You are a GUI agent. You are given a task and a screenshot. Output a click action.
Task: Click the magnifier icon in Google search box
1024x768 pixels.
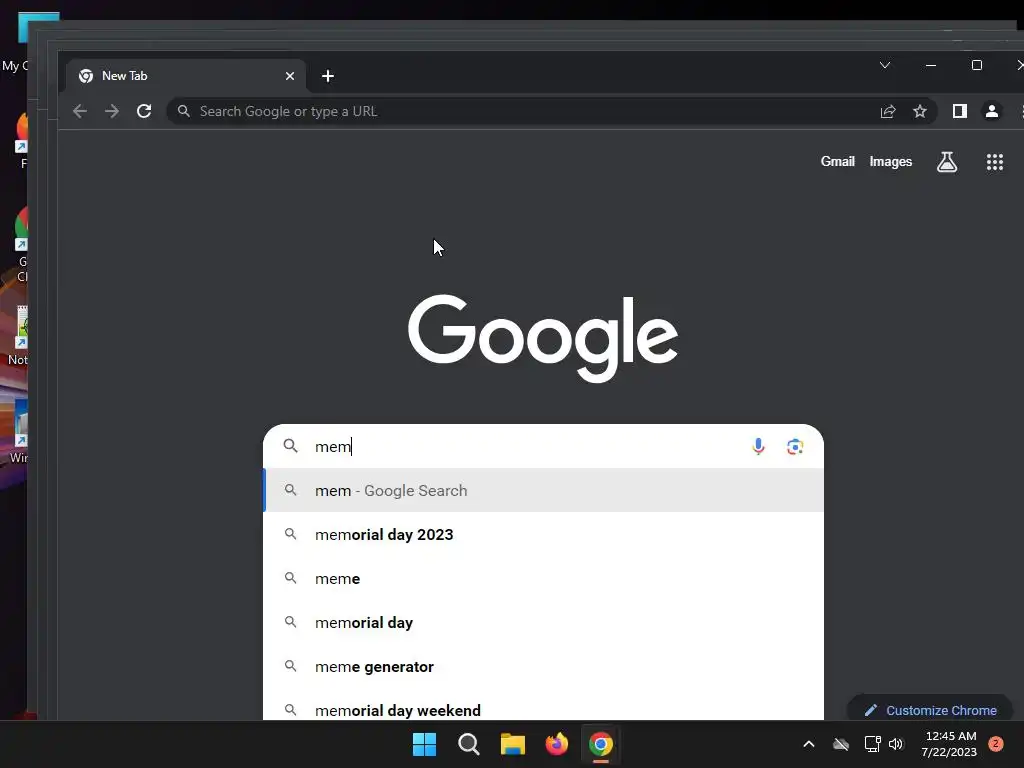pyautogui.click(x=291, y=446)
